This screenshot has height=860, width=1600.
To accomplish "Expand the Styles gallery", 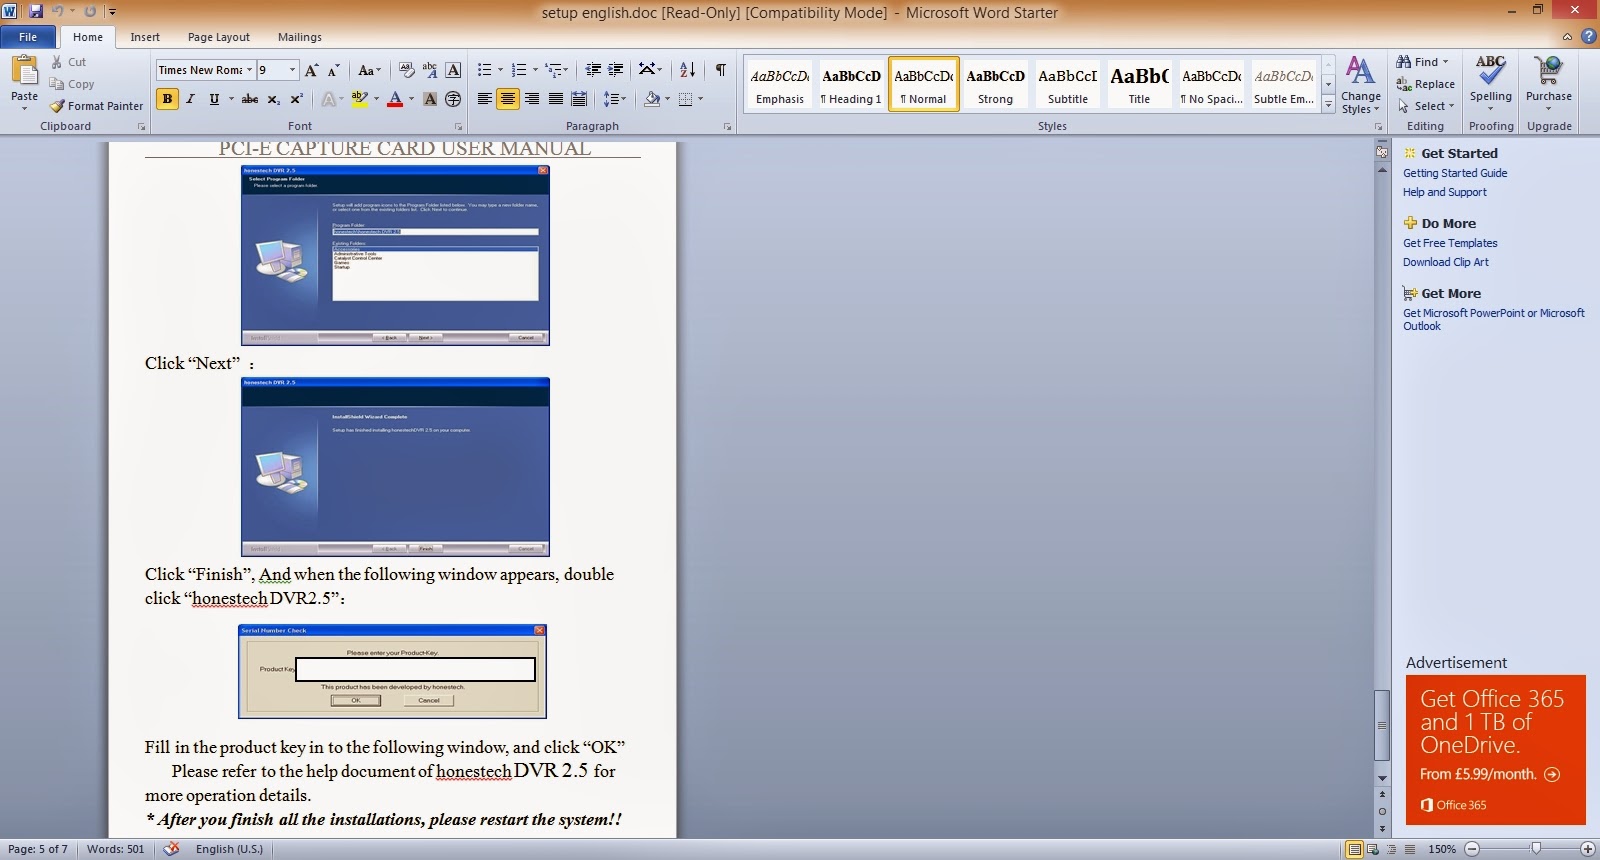I will point(1328,104).
